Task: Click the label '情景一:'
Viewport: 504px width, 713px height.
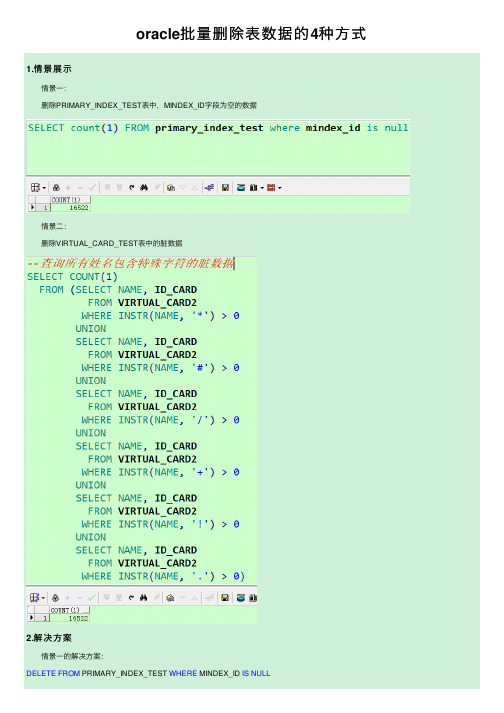Action: coord(54,88)
